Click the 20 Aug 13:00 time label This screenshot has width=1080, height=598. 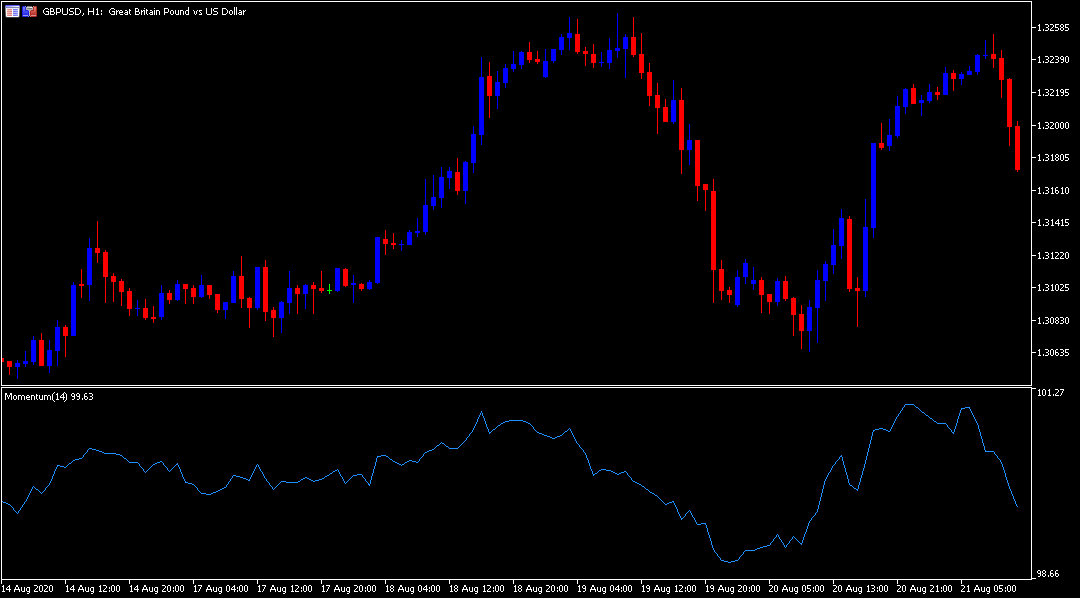(861, 589)
